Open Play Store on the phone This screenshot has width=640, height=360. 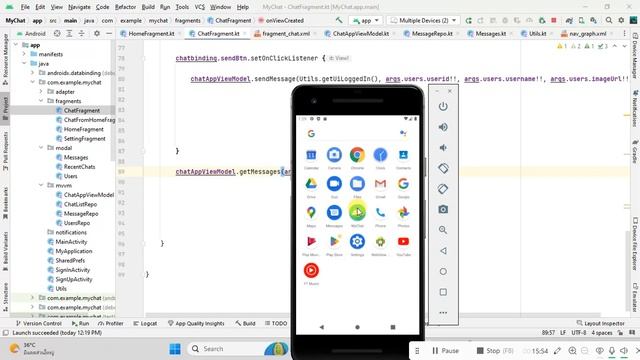pyautogui.click(x=334, y=242)
